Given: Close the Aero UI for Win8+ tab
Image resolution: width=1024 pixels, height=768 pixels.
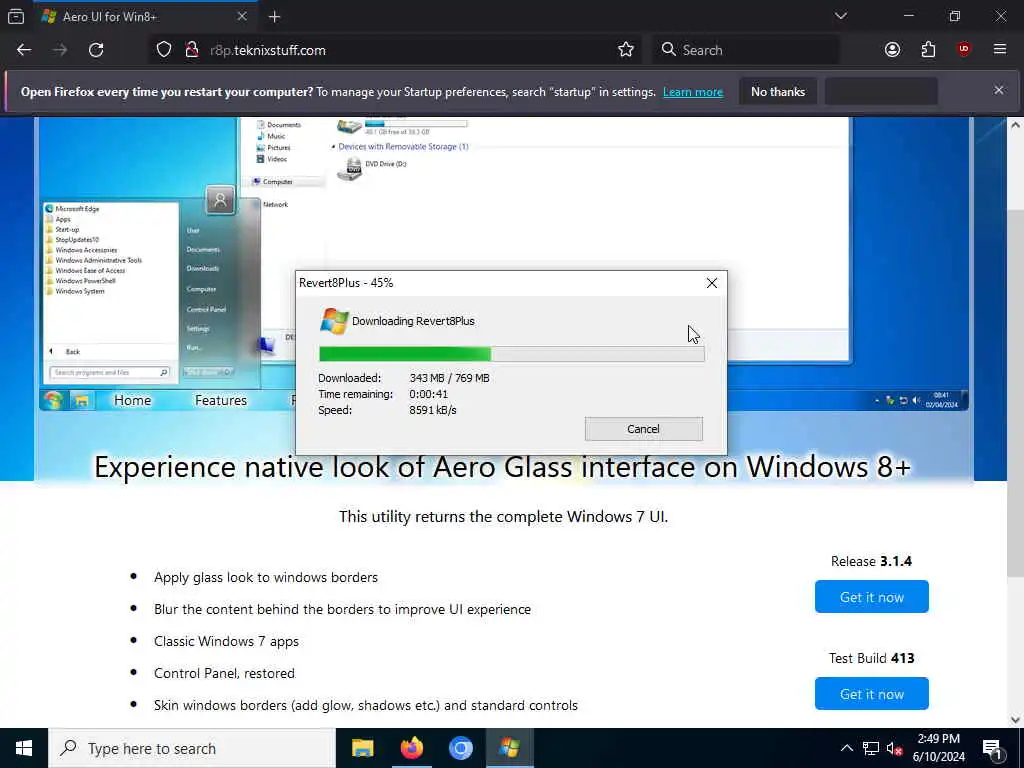Looking at the screenshot, I should click(x=242, y=16).
